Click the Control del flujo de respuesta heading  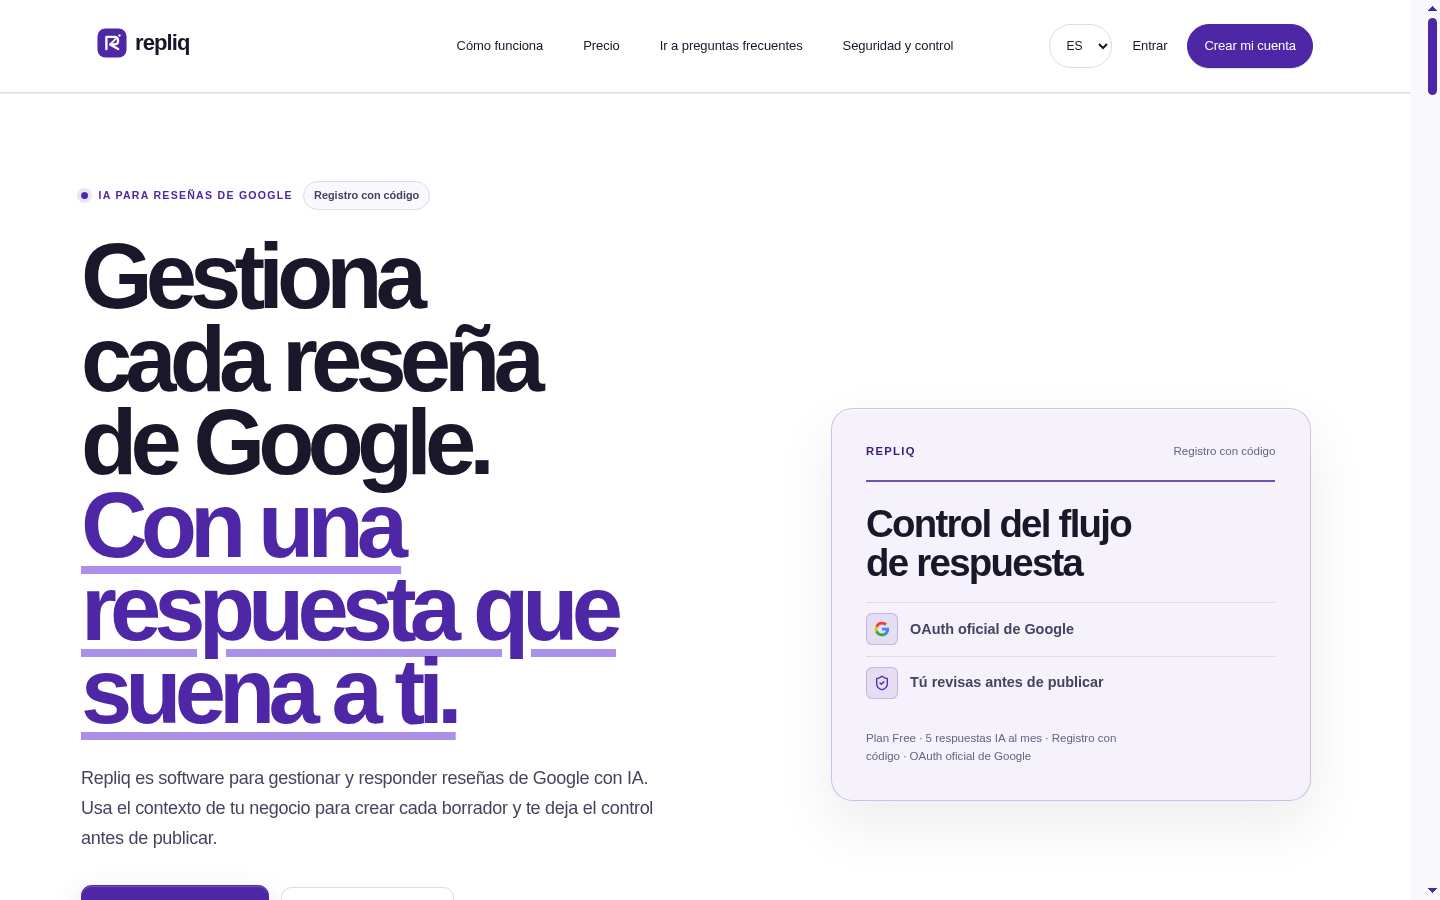coord(999,544)
